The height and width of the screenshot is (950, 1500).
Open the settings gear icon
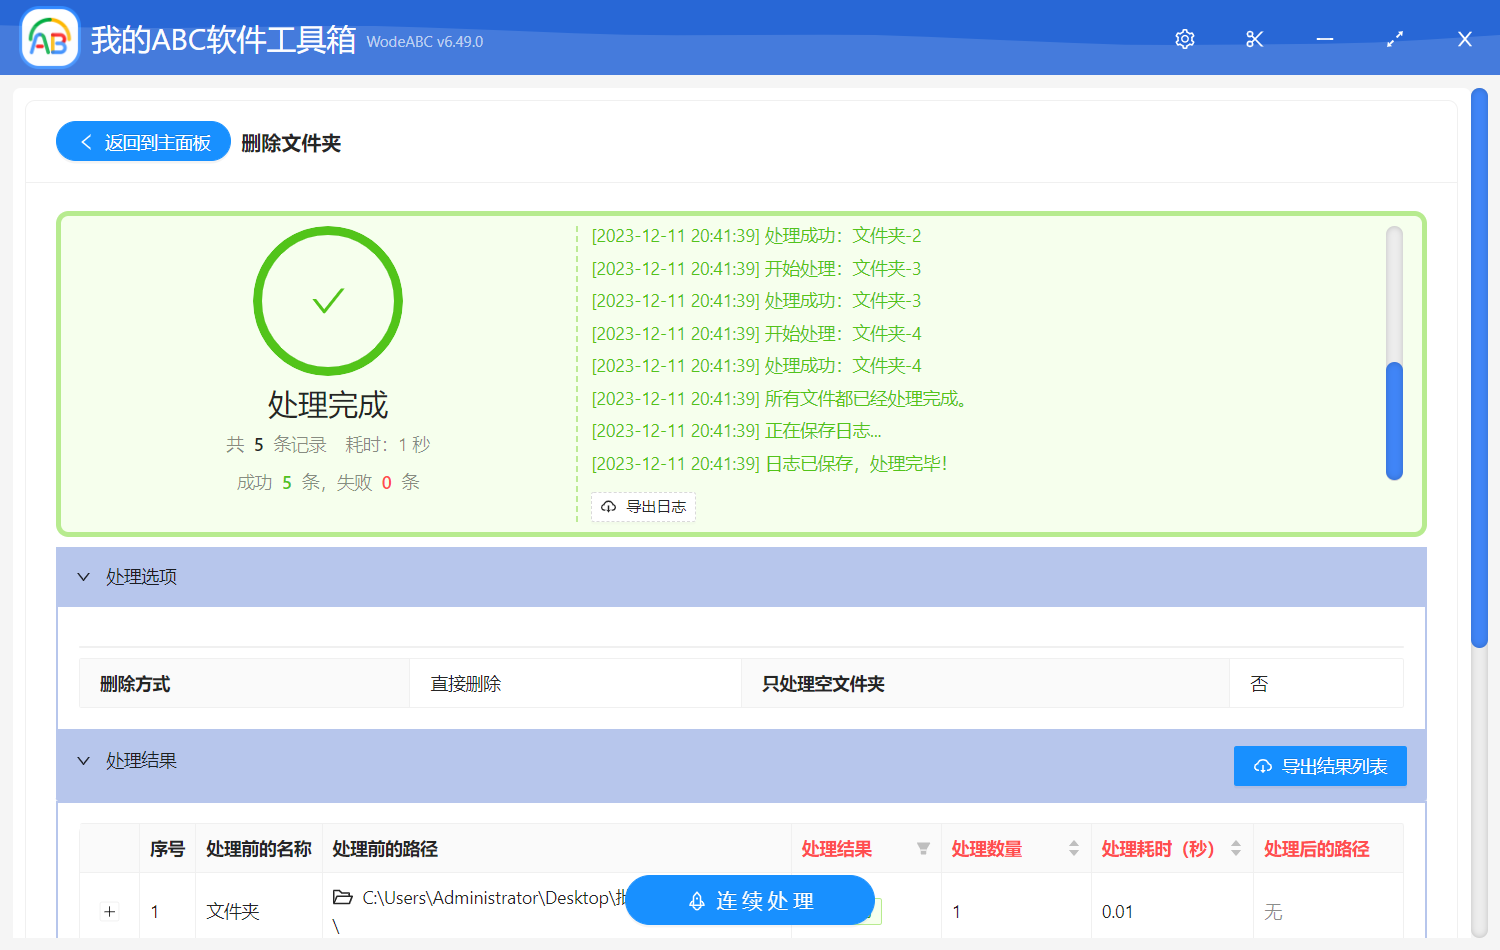point(1185,39)
